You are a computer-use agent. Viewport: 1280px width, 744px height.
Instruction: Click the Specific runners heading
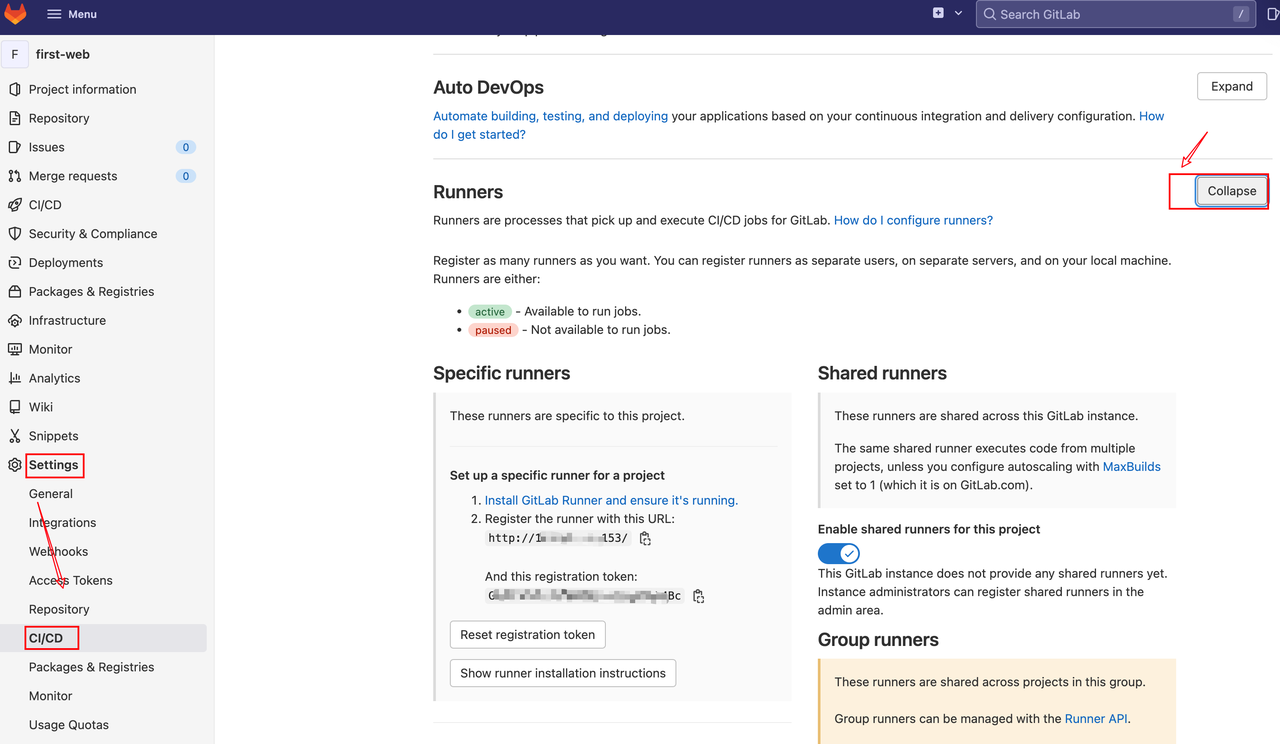click(x=502, y=373)
